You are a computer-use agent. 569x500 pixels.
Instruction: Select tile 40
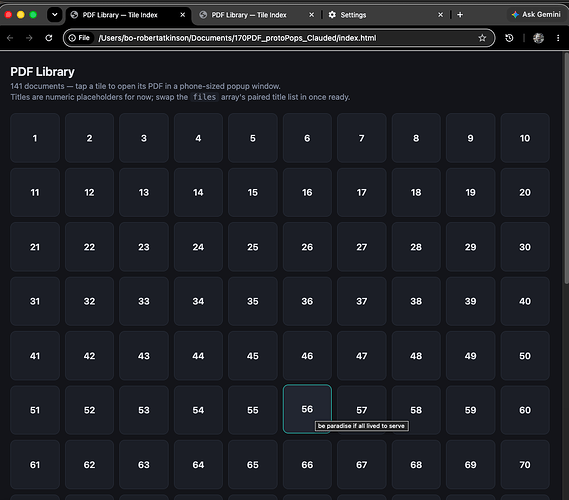coord(525,301)
